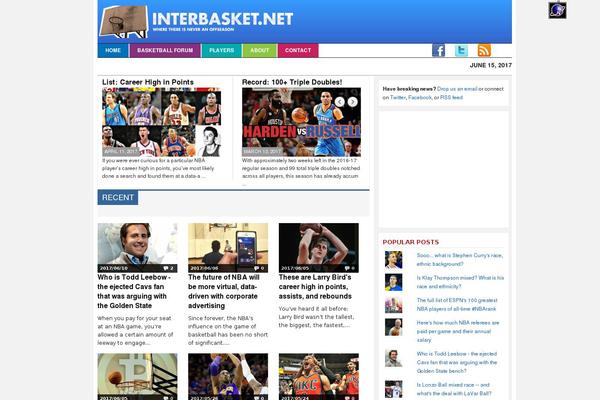Click 'Drop us an email' link
This screenshot has height=400, width=600.
[457, 89]
